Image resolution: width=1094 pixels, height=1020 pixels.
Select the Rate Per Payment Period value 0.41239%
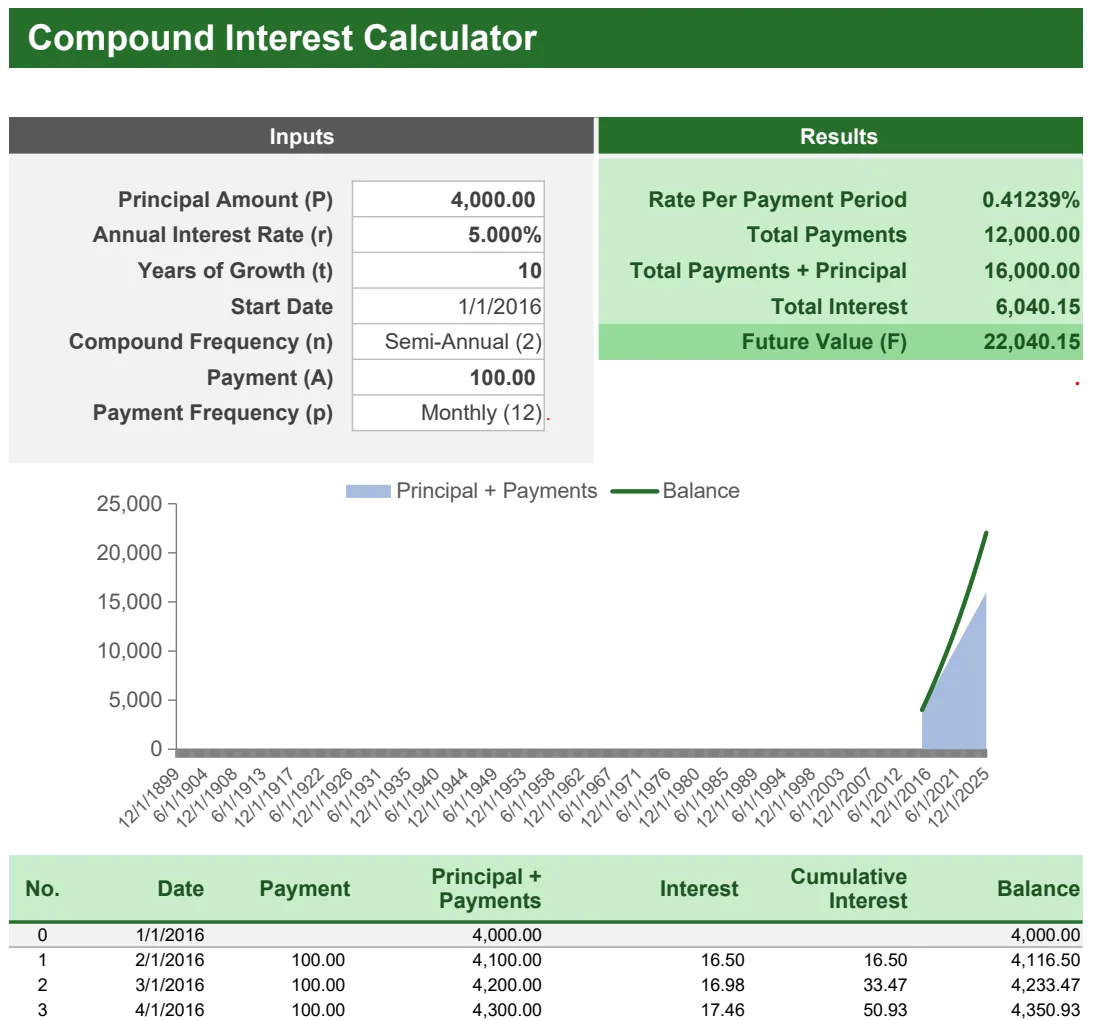click(x=1031, y=200)
